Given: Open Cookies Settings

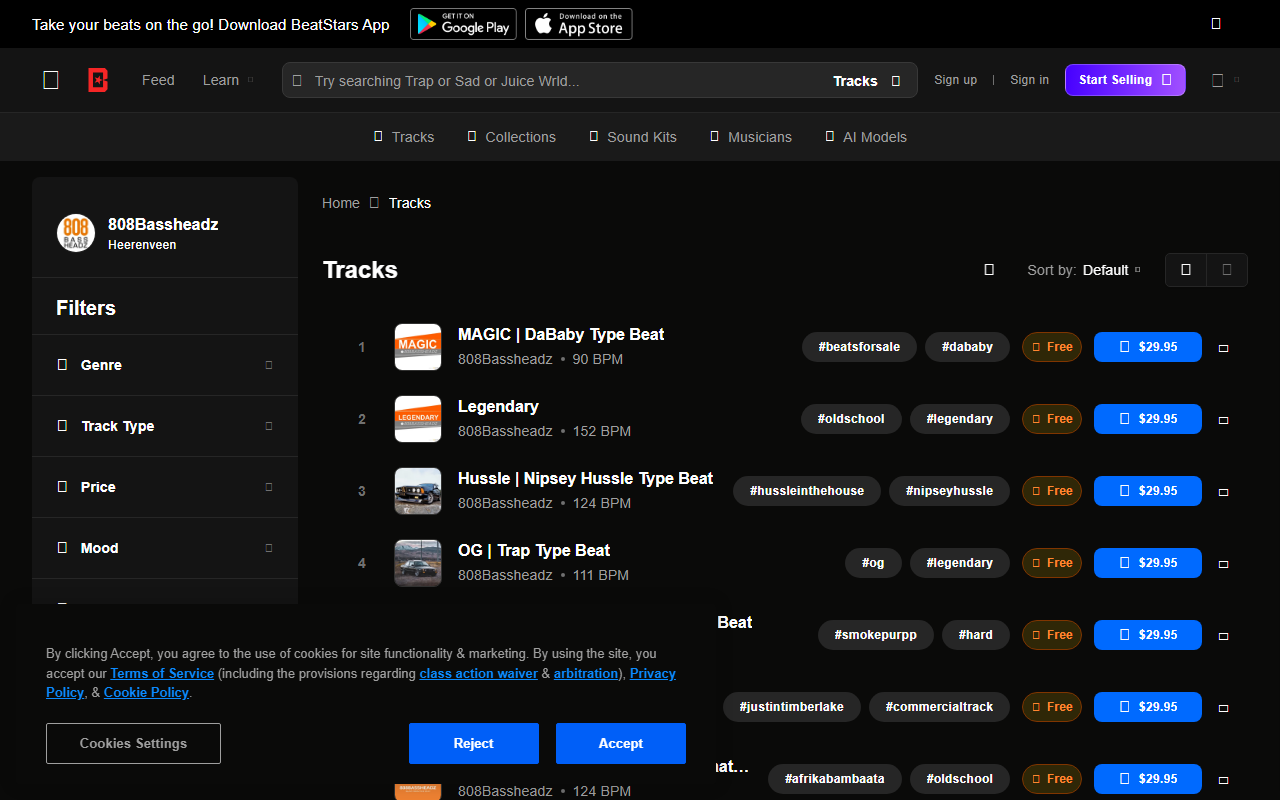Looking at the screenshot, I should (x=133, y=743).
